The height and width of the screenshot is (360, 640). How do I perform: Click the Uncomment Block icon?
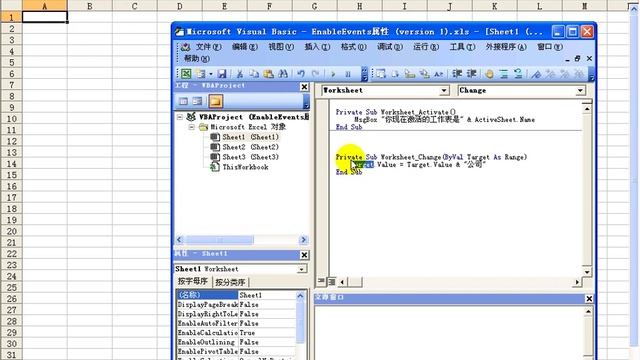point(518,74)
